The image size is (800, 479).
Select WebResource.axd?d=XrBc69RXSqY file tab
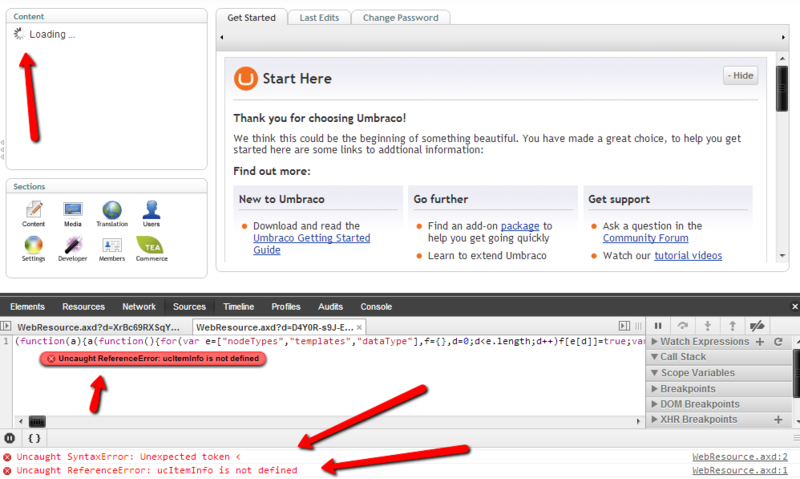(98, 327)
